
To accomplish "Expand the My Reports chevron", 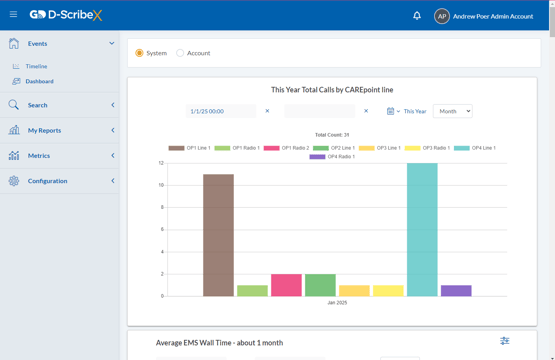I will tap(113, 130).
